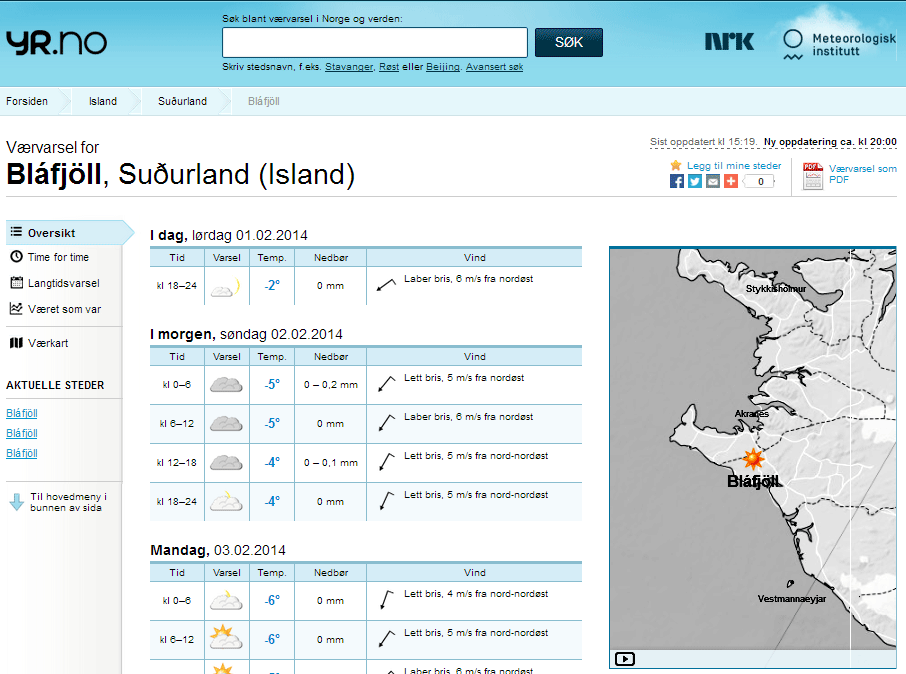Open the NRK logo link
This screenshot has height=674, width=906.
click(x=729, y=41)
